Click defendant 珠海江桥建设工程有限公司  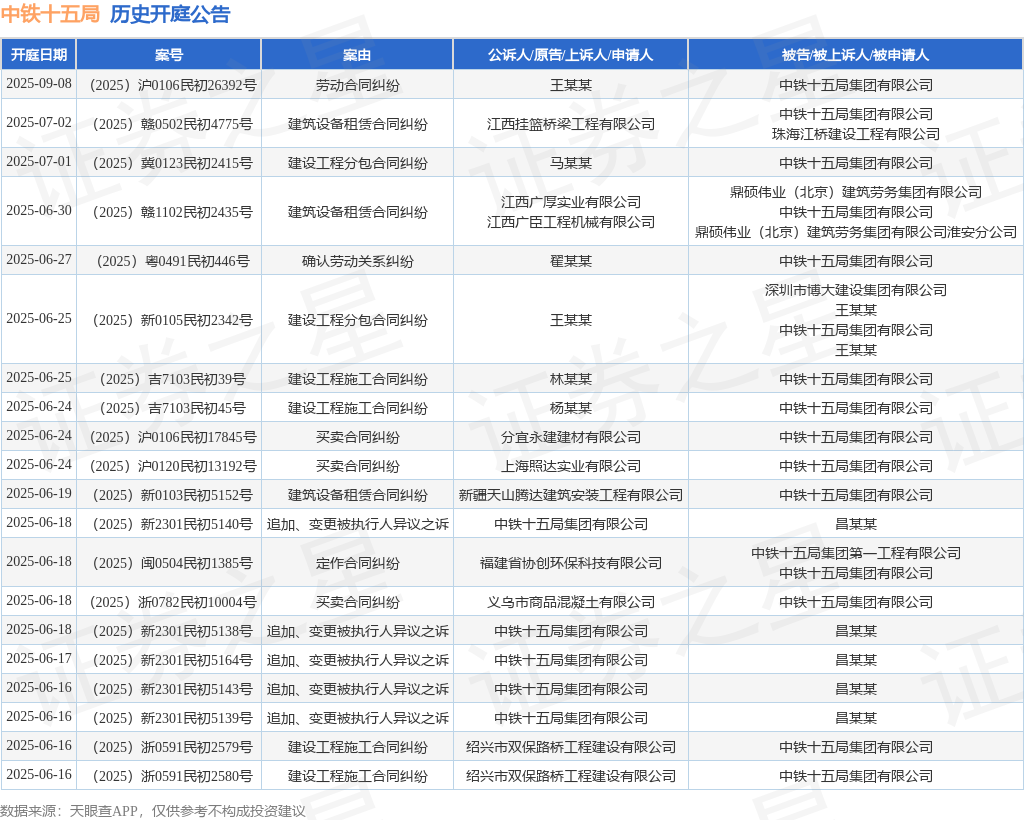coord(856,134)
